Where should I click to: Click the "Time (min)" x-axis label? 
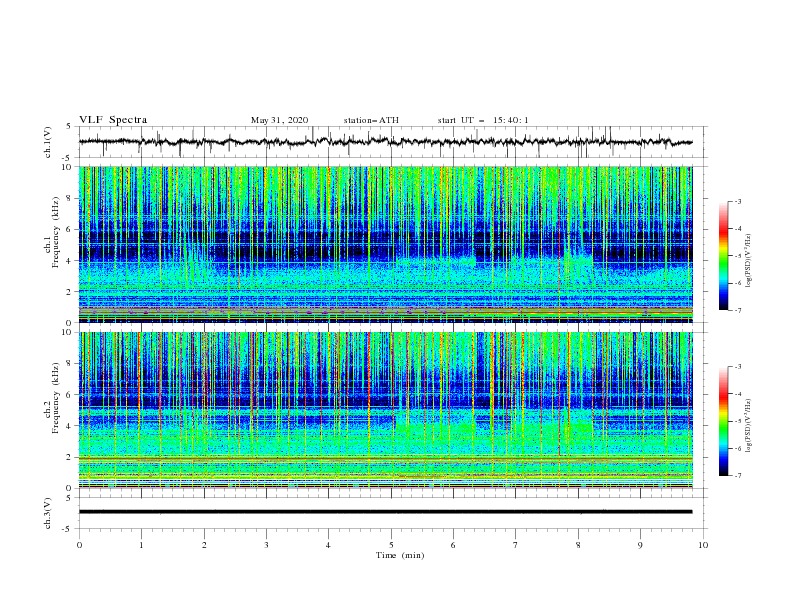click(x=400, y=555)
